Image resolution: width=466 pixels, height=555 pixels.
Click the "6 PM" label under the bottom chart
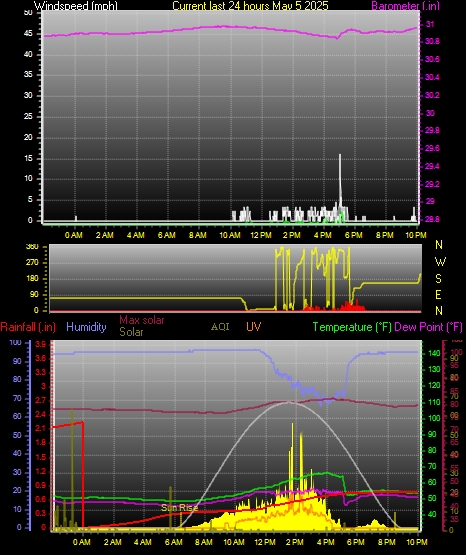356,542
